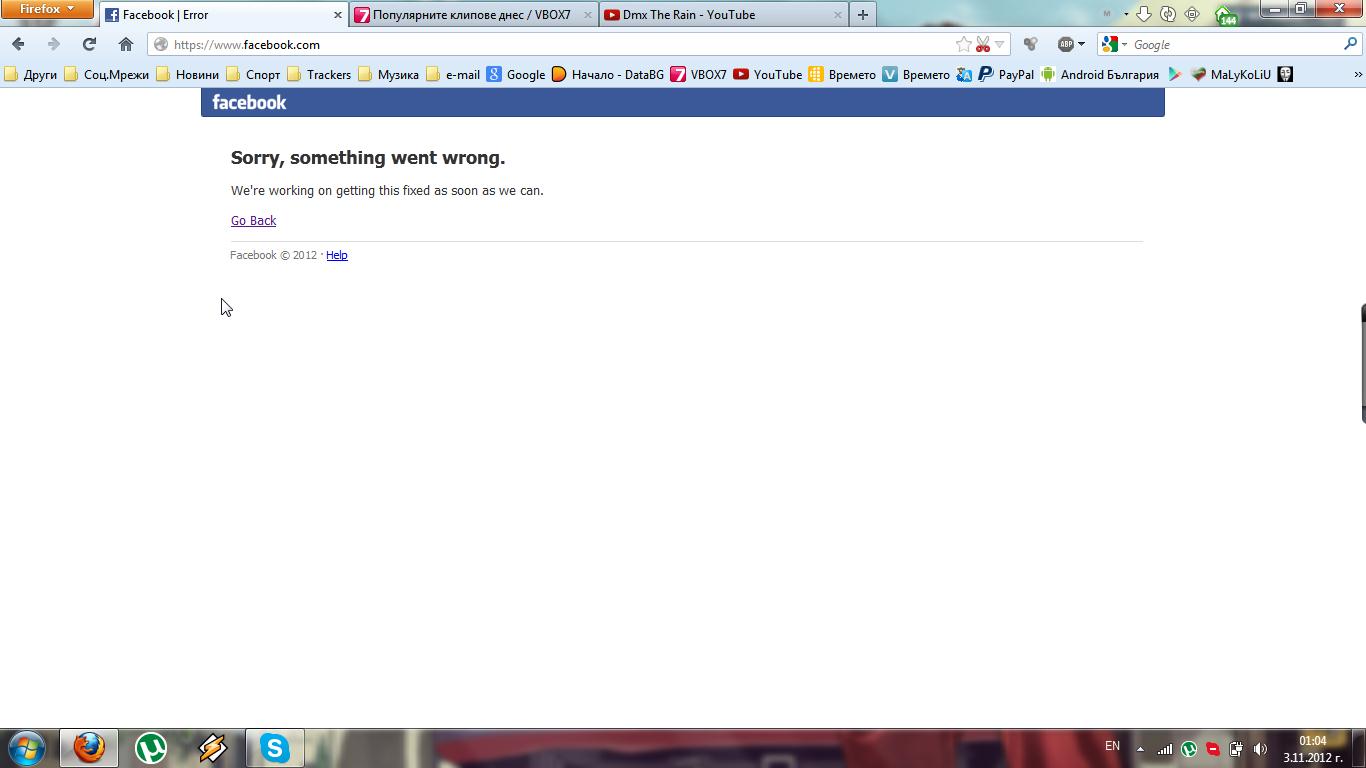The height and width of the screenshot is (768, 1366).
Task: Click the network signal tray icon
Action: [1165, 749]
